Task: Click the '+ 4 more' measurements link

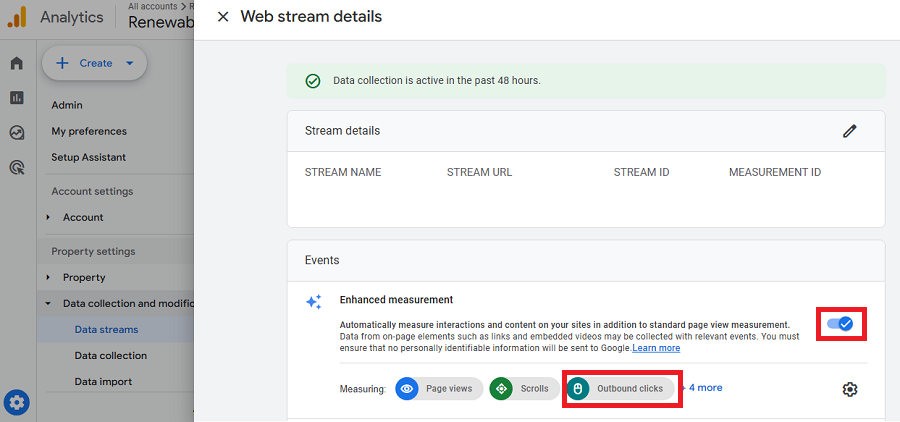Action: [x=703, y=388]
